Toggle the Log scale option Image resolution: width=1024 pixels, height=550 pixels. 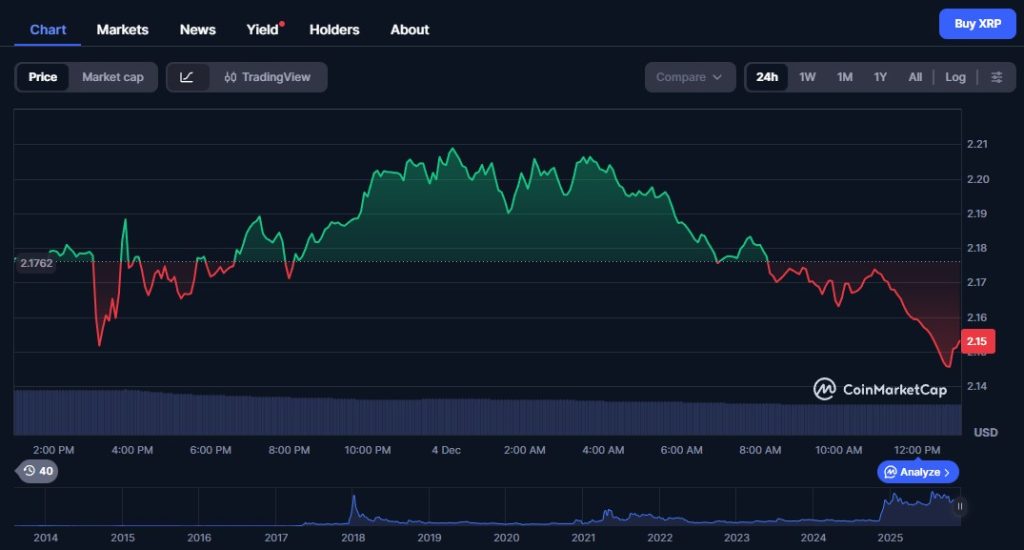pos(955,77)
